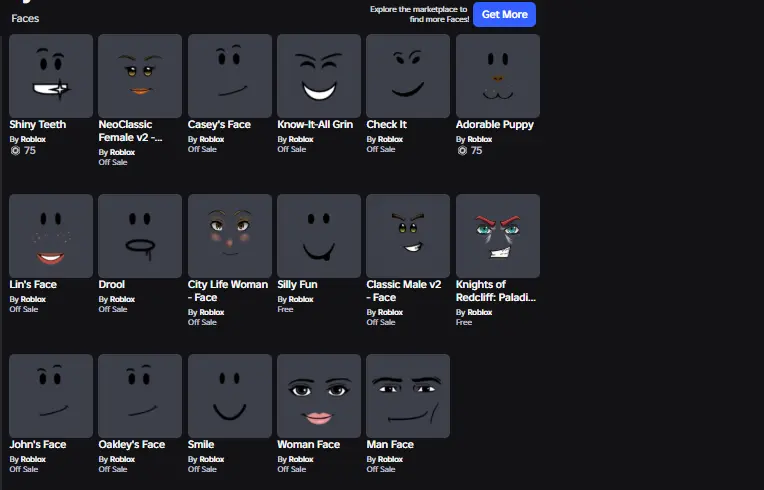Pick the Woman Face thumbnail
Viewport: 764px width, 490px height.
tap(319, 396)
